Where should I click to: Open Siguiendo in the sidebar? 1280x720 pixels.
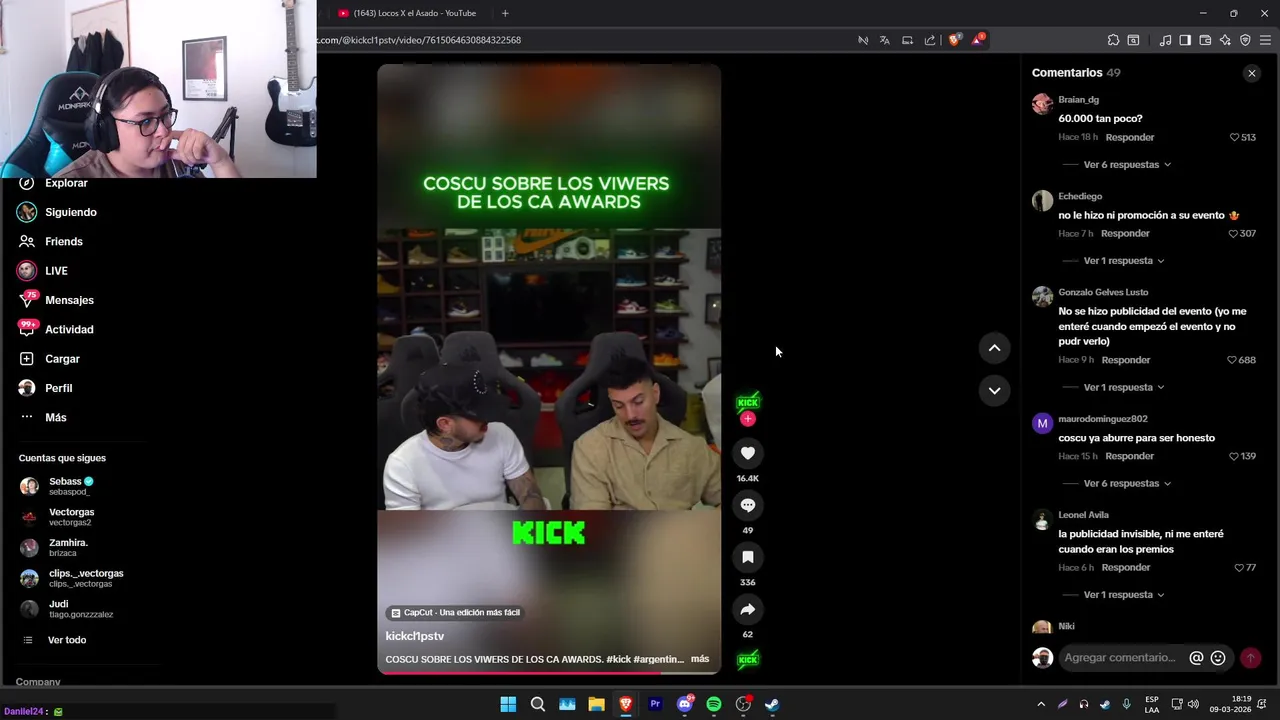[70, 212]
